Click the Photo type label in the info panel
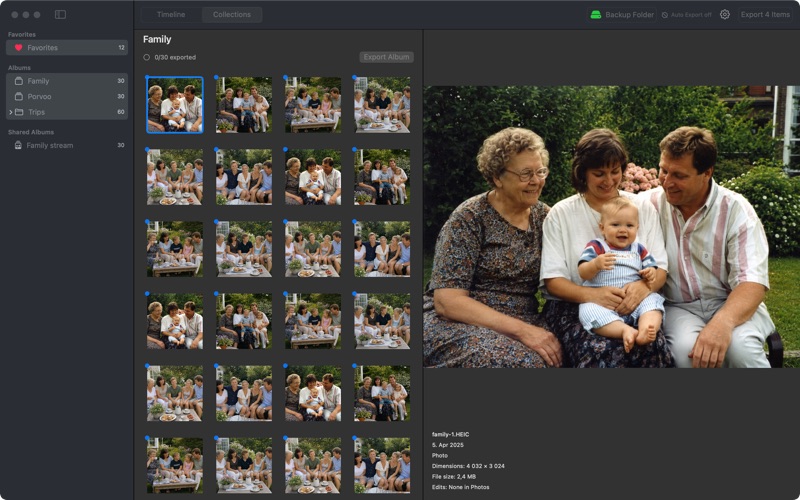Viewport: 800px width, 500px height. [x=439, y=455]
